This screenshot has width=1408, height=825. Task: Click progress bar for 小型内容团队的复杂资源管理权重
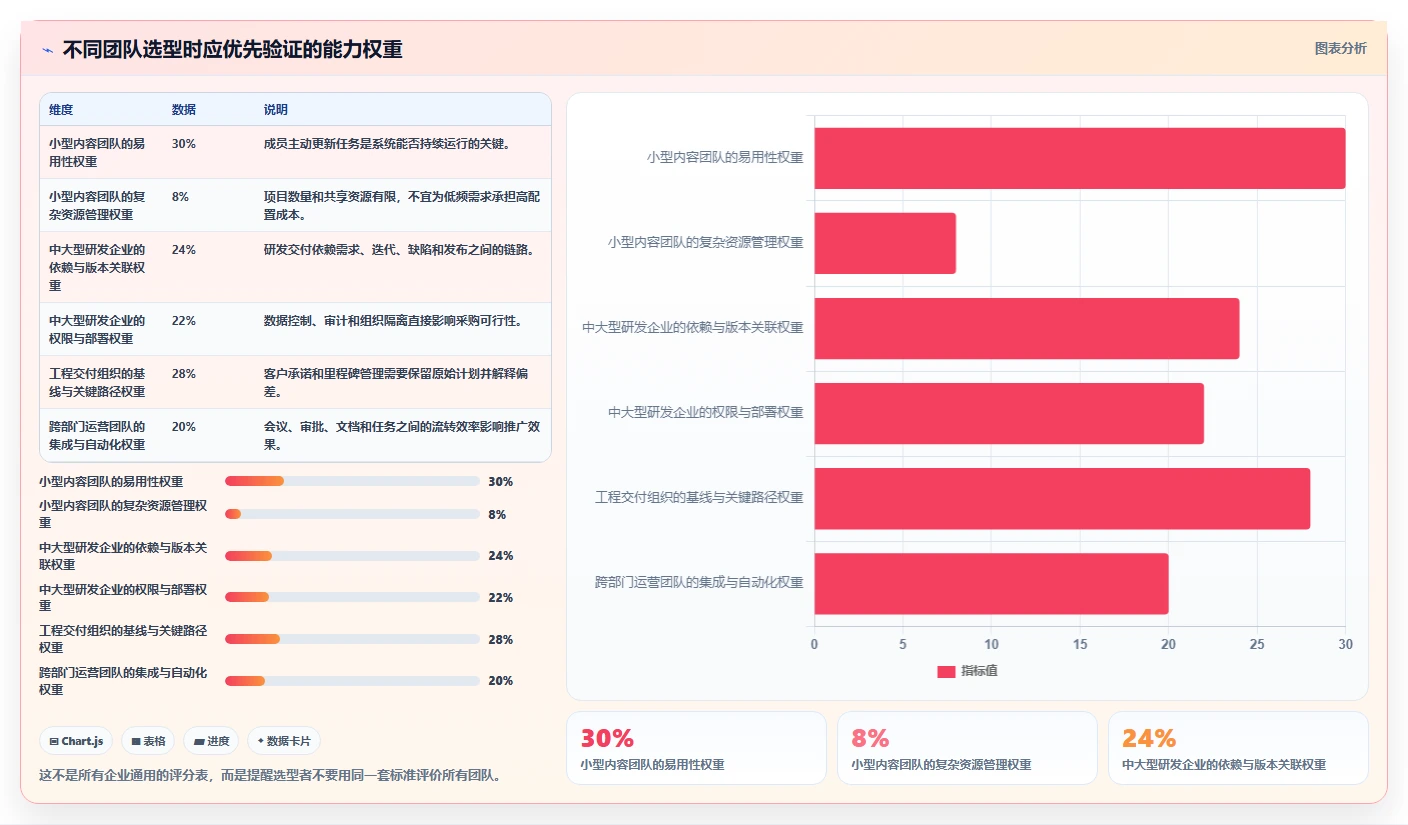[x=352, y=514]
